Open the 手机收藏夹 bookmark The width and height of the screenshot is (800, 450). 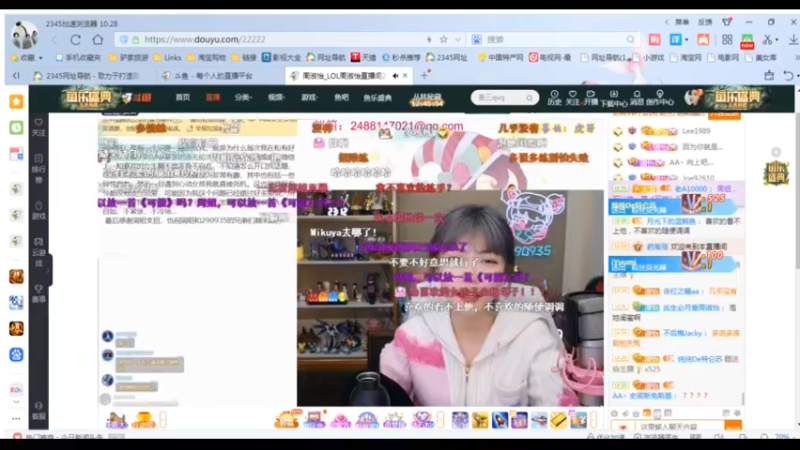78,58
